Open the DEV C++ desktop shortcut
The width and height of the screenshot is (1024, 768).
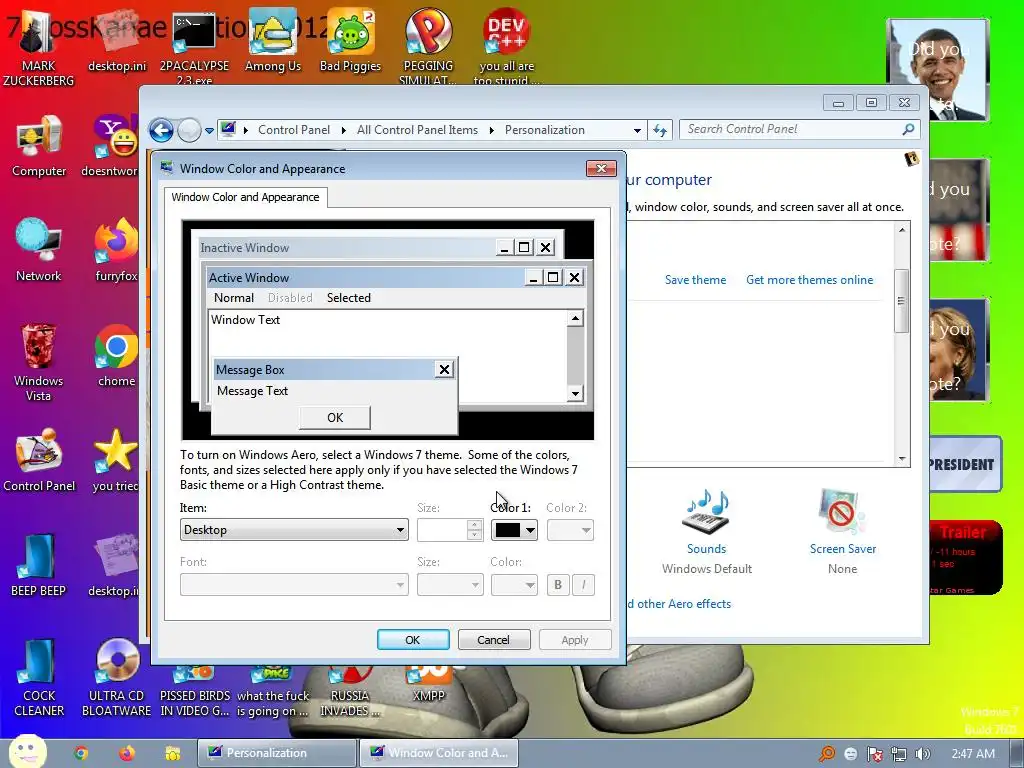point(507,48)
